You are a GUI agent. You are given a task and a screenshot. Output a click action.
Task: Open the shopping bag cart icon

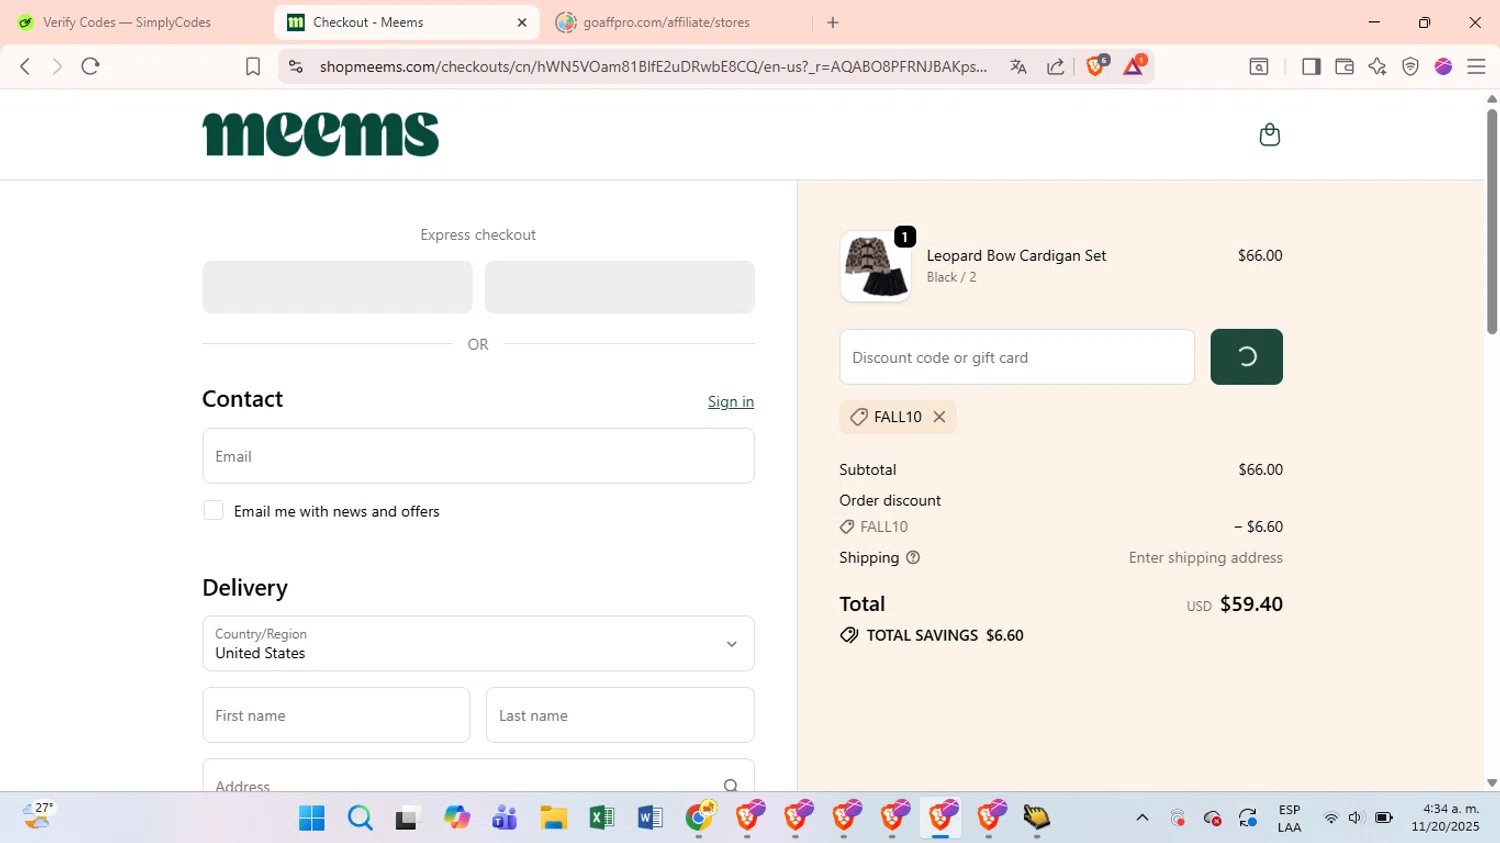coord(1269,135)
